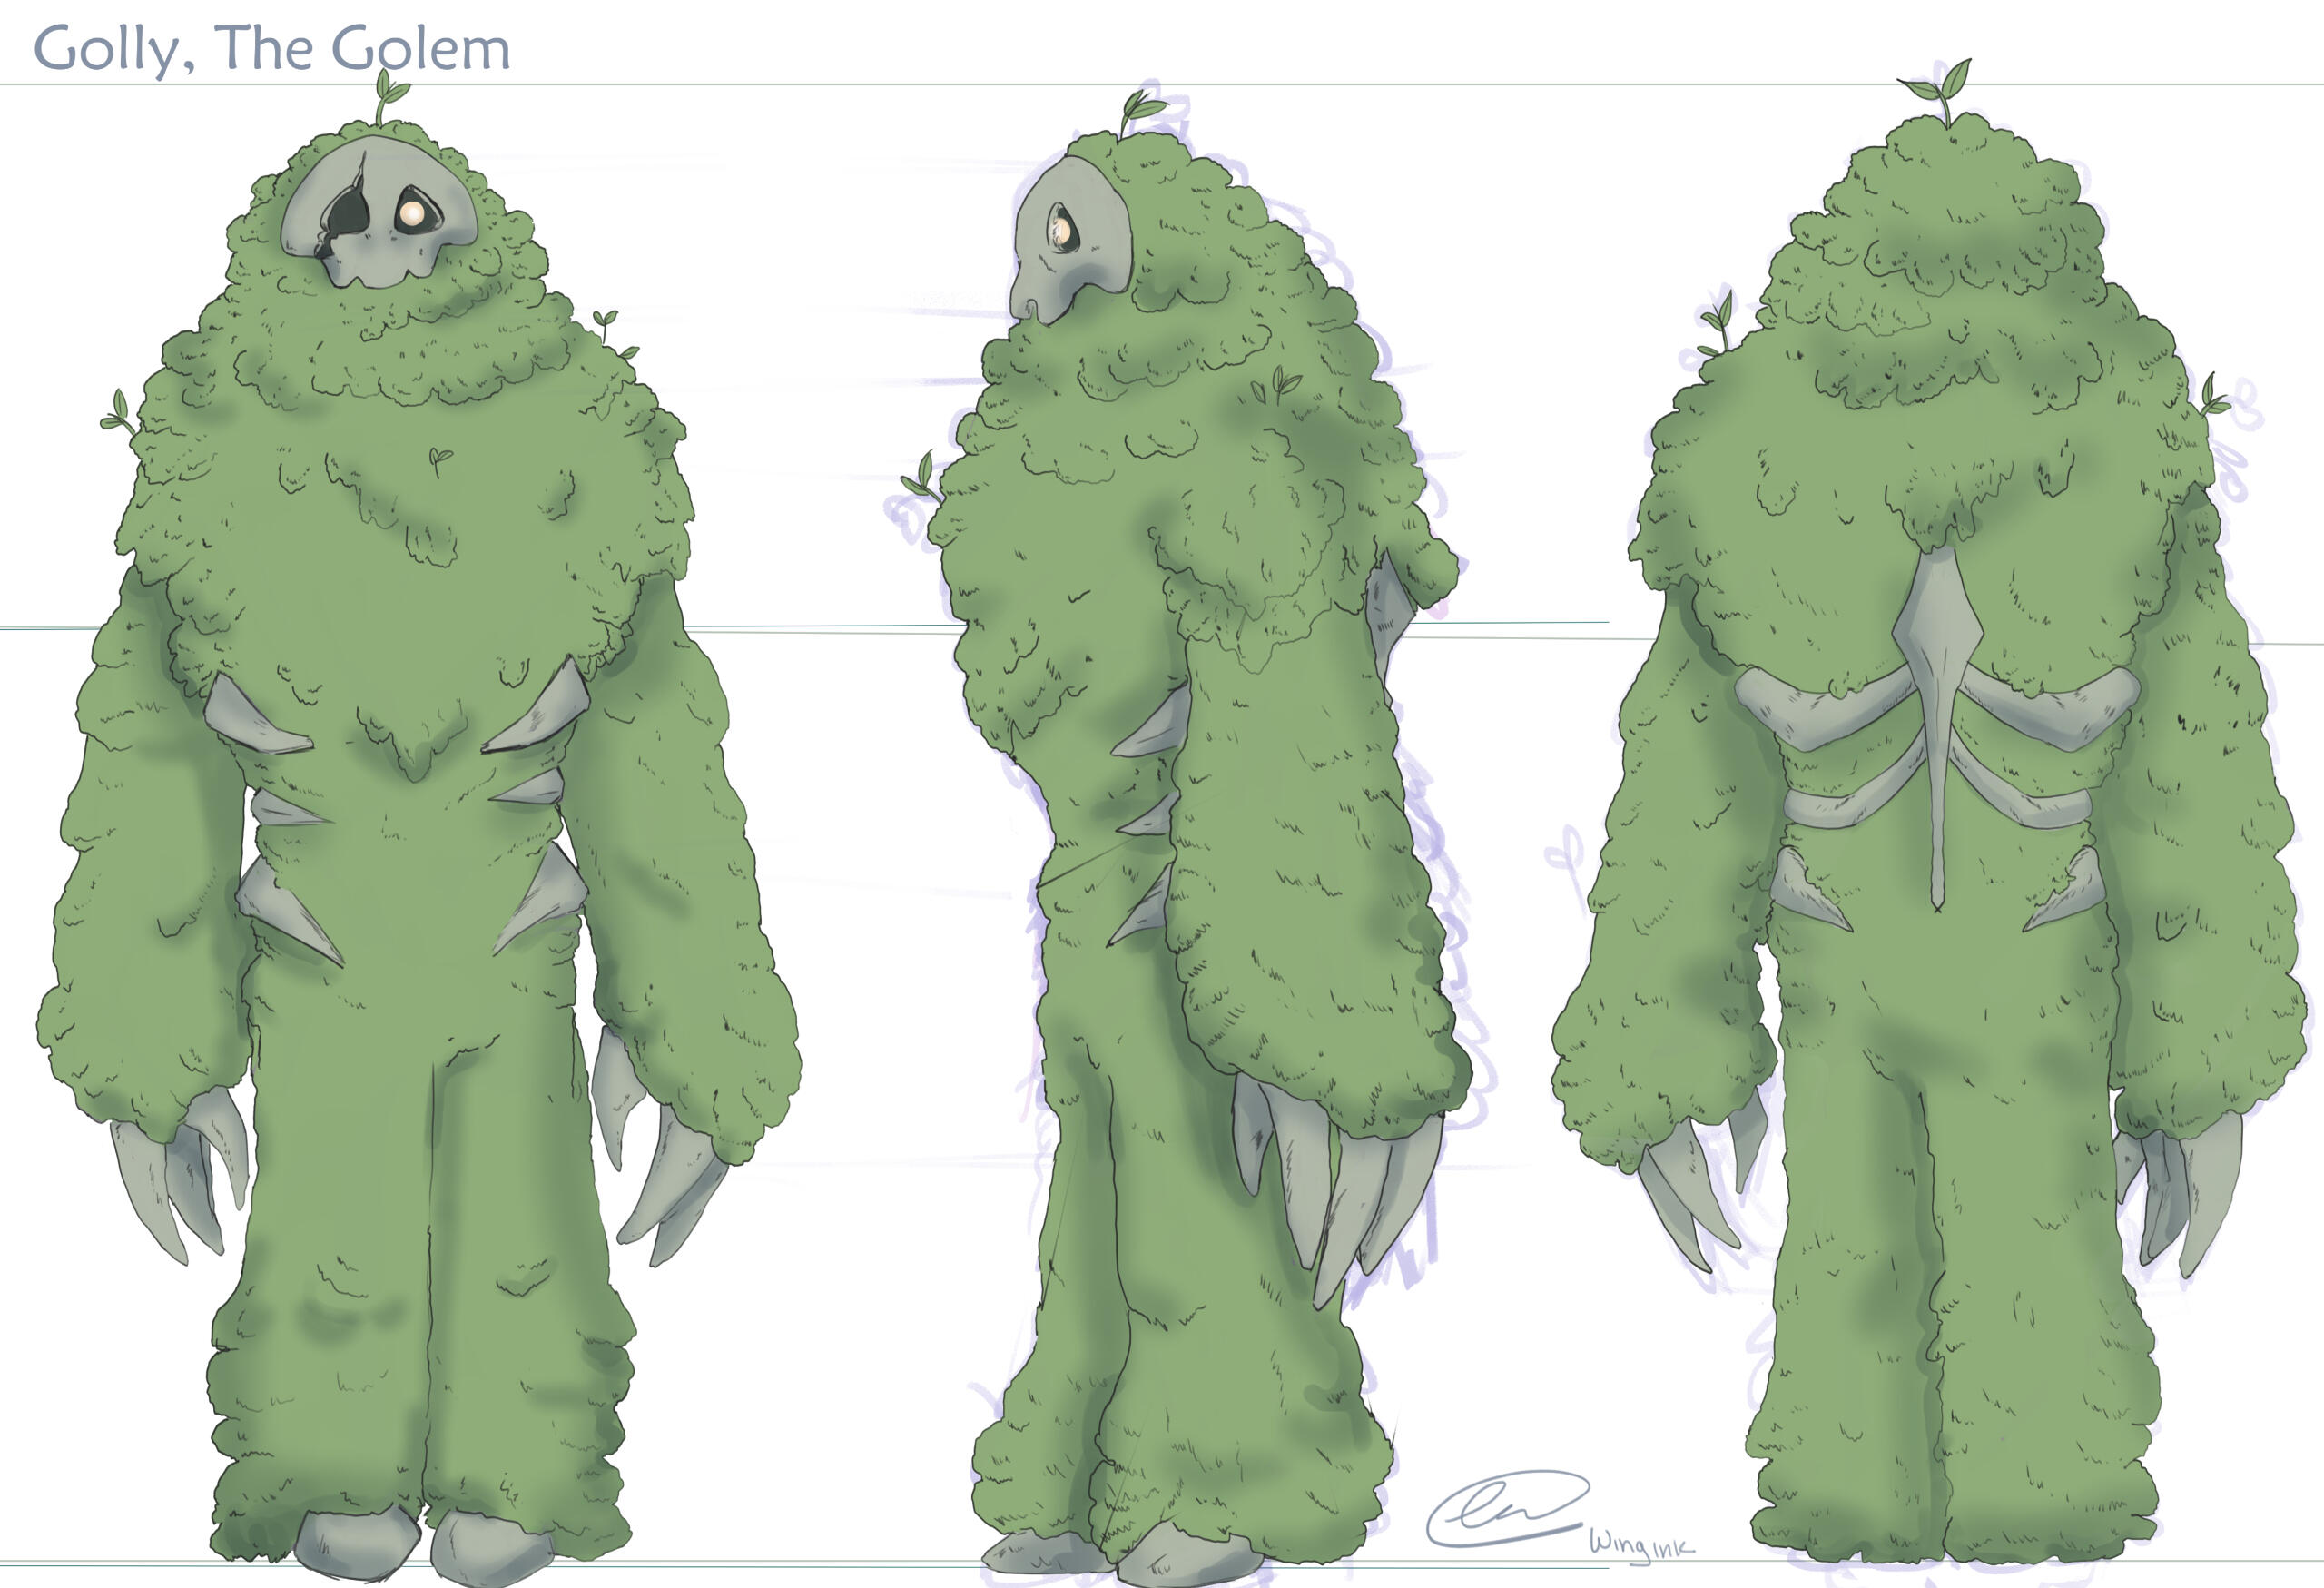Click the glowing eye on front-view skull
2324x1588 pixels.
(411, 213)
